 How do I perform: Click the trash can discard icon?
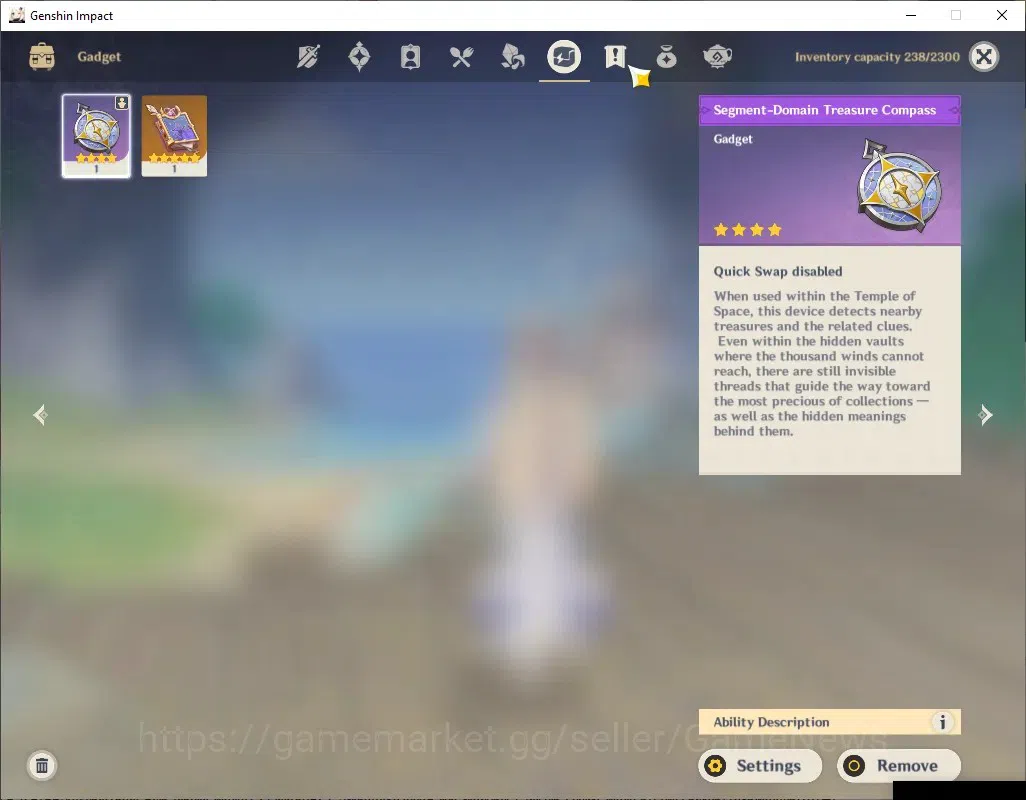42,765
